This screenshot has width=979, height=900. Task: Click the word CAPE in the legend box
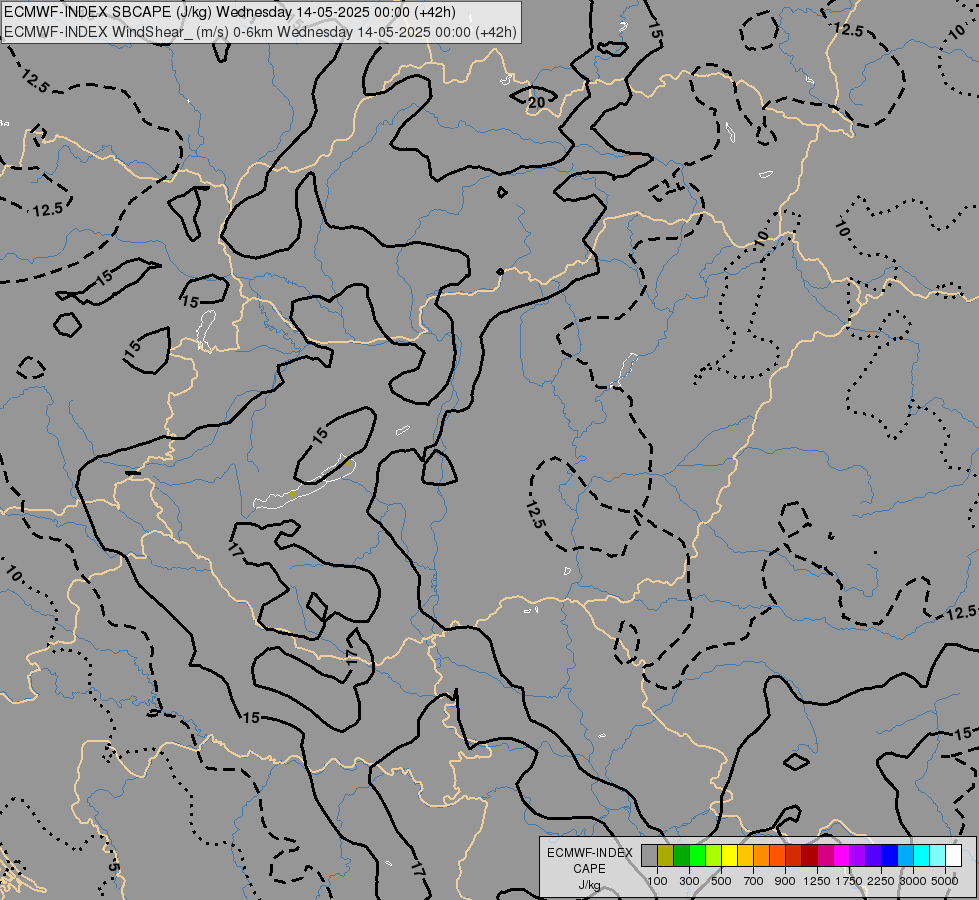tap(589, 869)
